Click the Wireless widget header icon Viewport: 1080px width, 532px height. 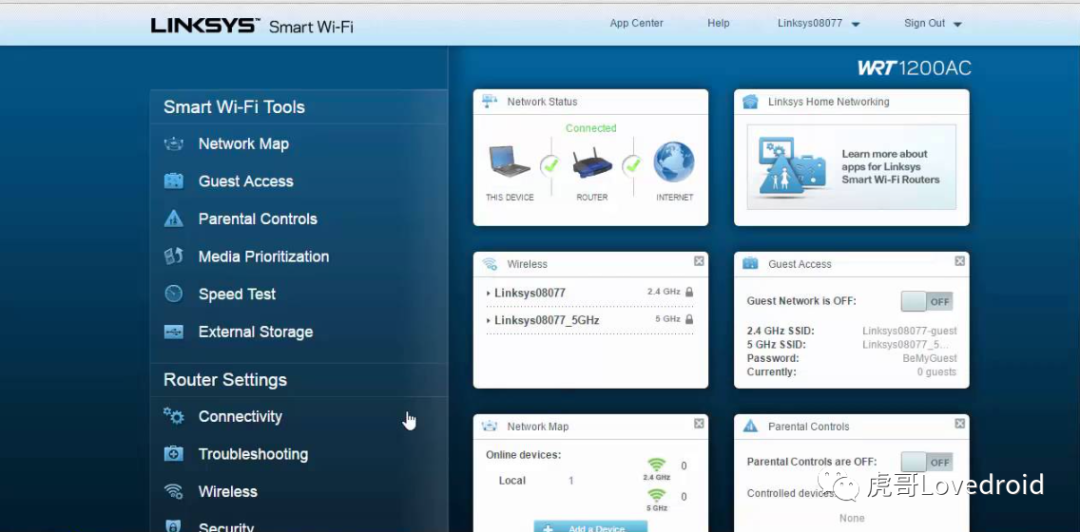tap(489, 264)
